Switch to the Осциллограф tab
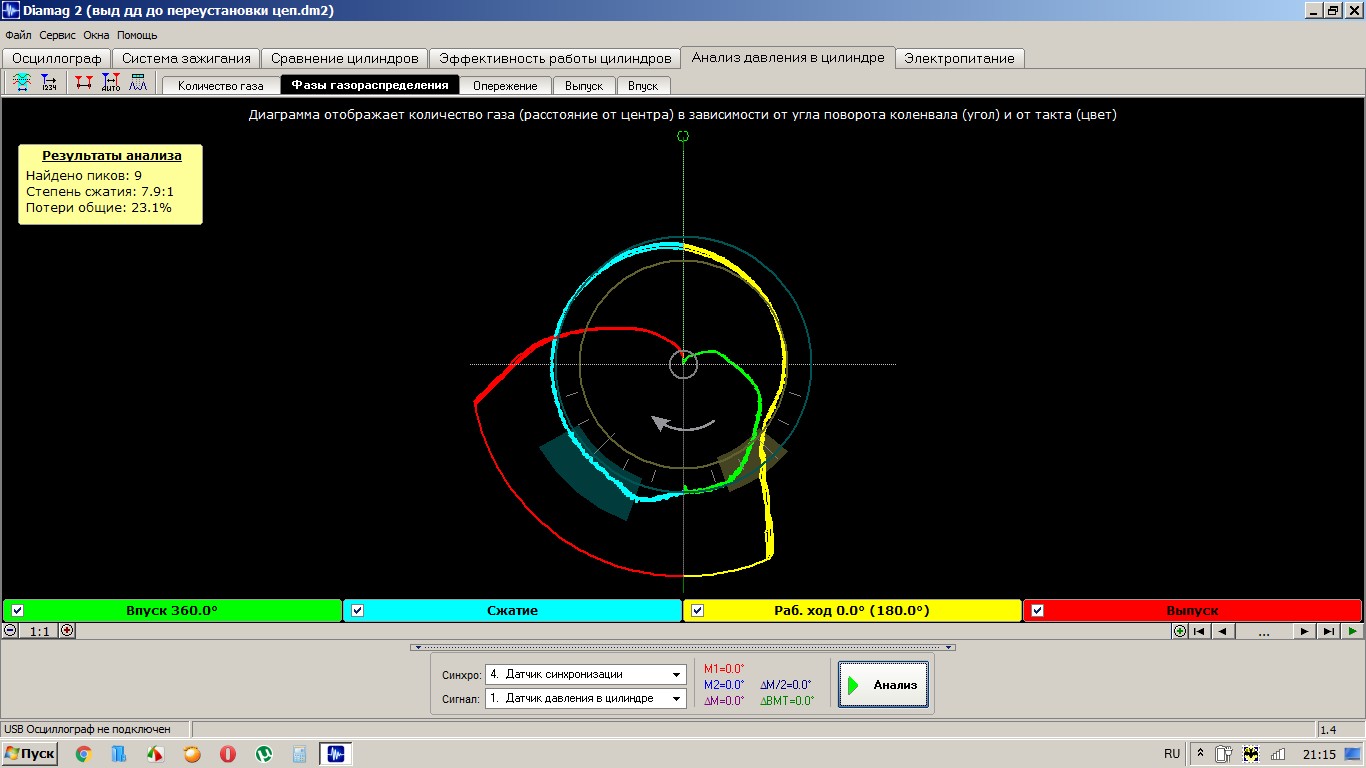The image size is (1366, 768). click(x=57, y=58)
